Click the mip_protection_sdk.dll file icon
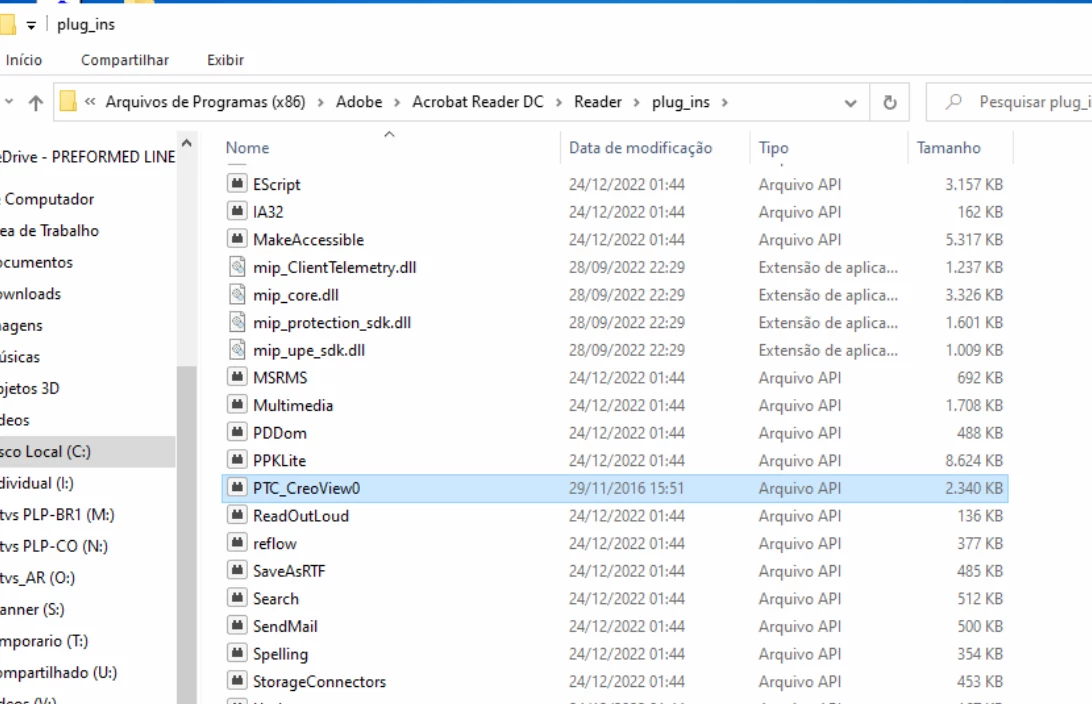Image resolution: width=1092 pixels, height=704 pixels. (x=237, y=322)
